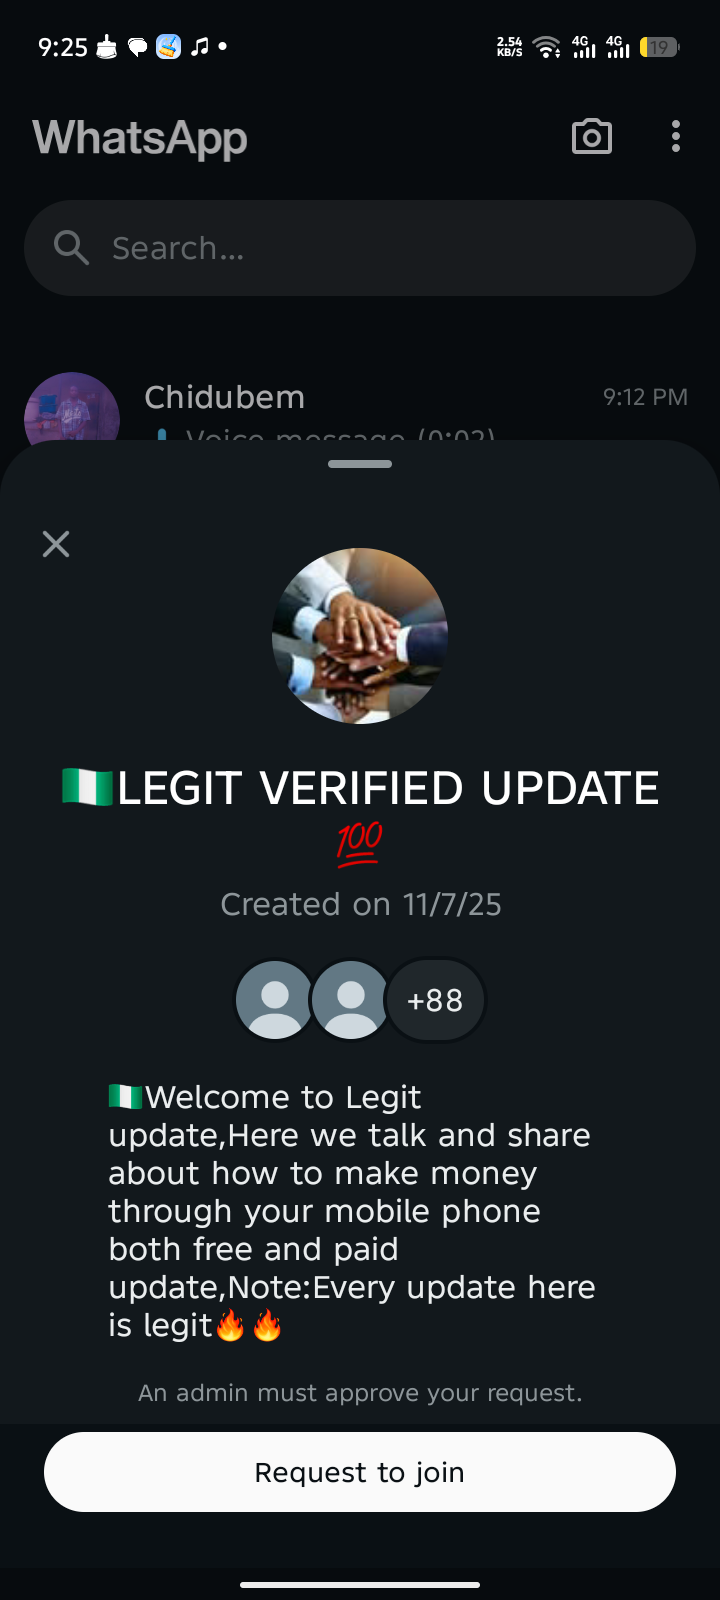720x1600 pixels.
Task: Tap the Wi-Fi status bar icon
Action: pos(546,47)
